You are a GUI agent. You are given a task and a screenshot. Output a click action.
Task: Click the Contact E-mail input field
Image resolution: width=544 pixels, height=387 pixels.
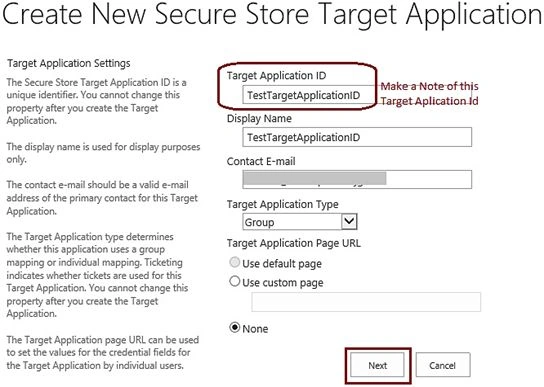pos(357,179)
